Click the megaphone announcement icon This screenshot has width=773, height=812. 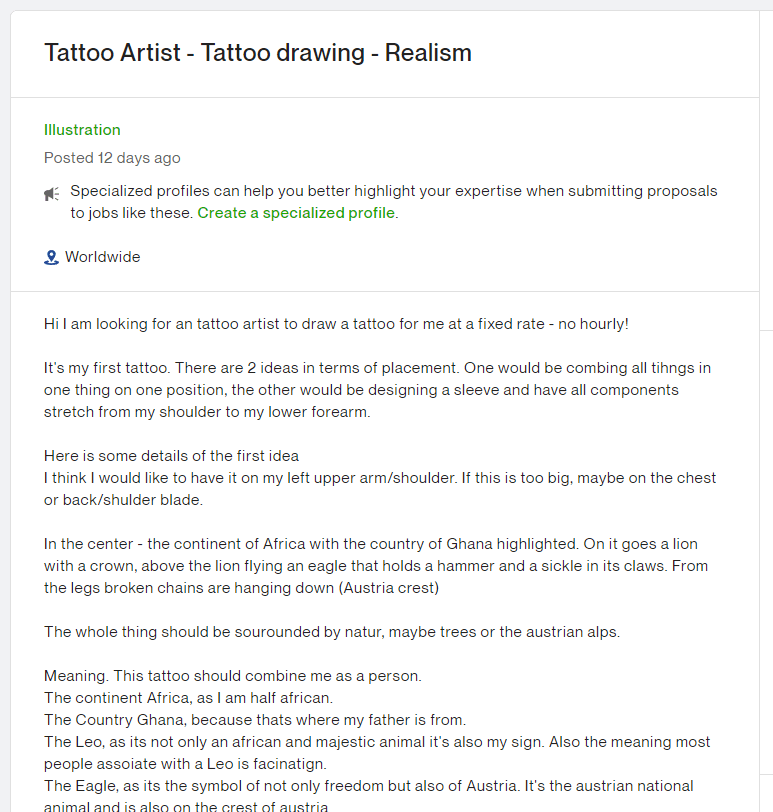pos(52,193)
